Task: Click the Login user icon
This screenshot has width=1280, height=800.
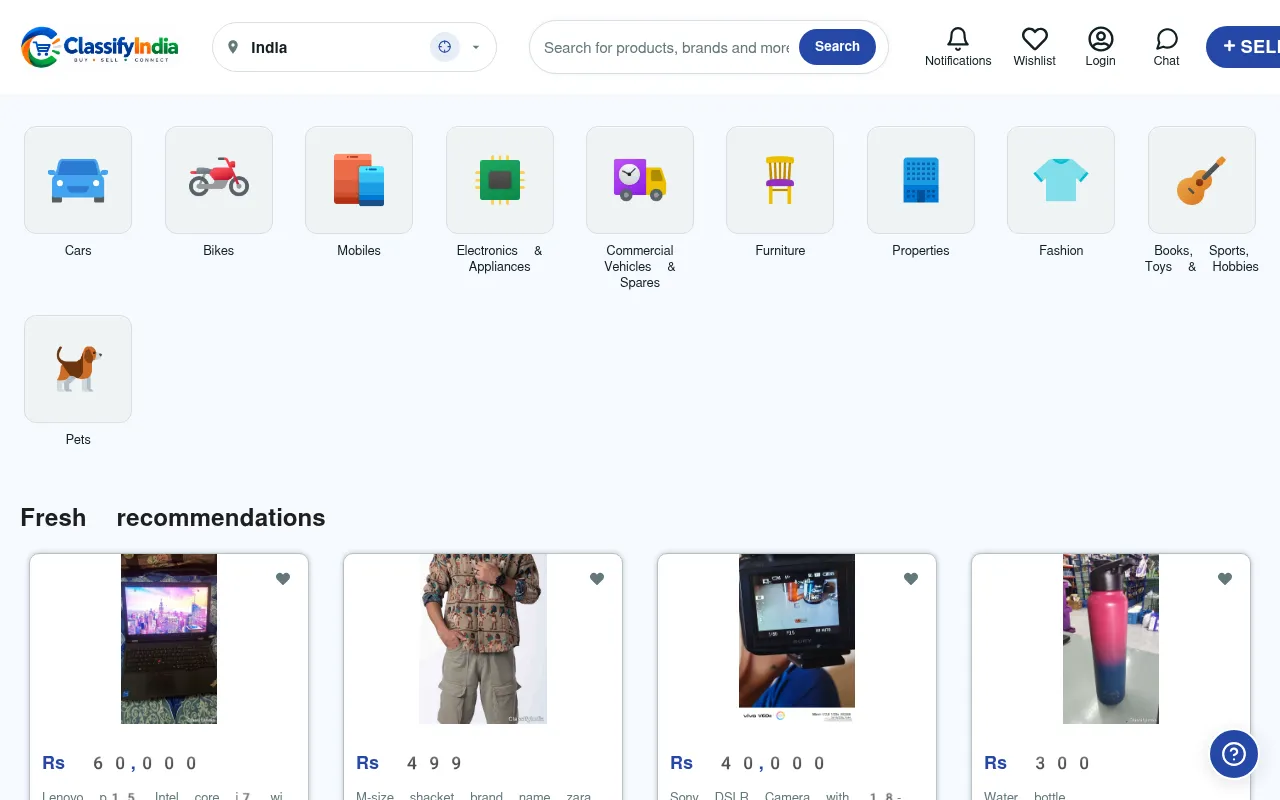Action: click(1101, 39)
